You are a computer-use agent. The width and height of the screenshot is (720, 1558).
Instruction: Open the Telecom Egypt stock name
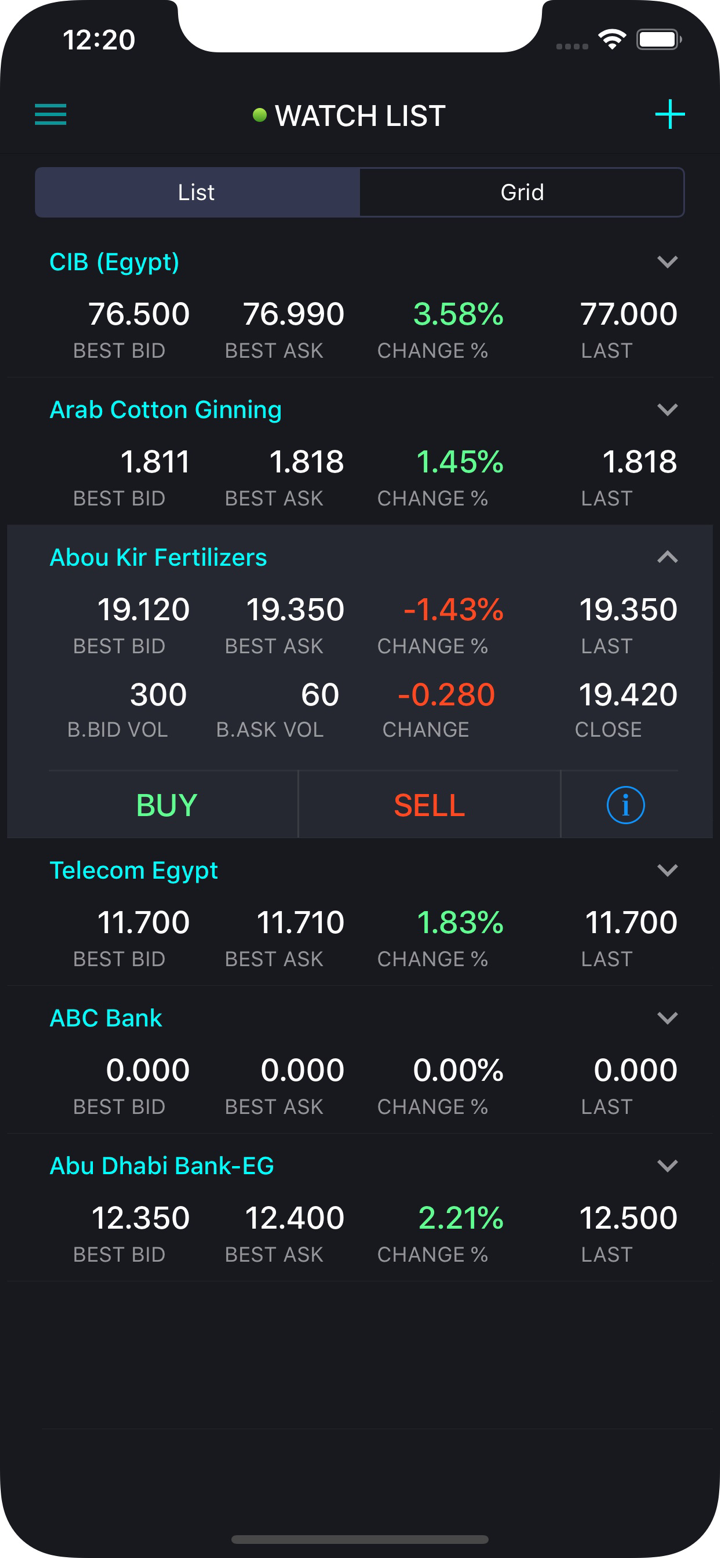click(x=134, y=871)
